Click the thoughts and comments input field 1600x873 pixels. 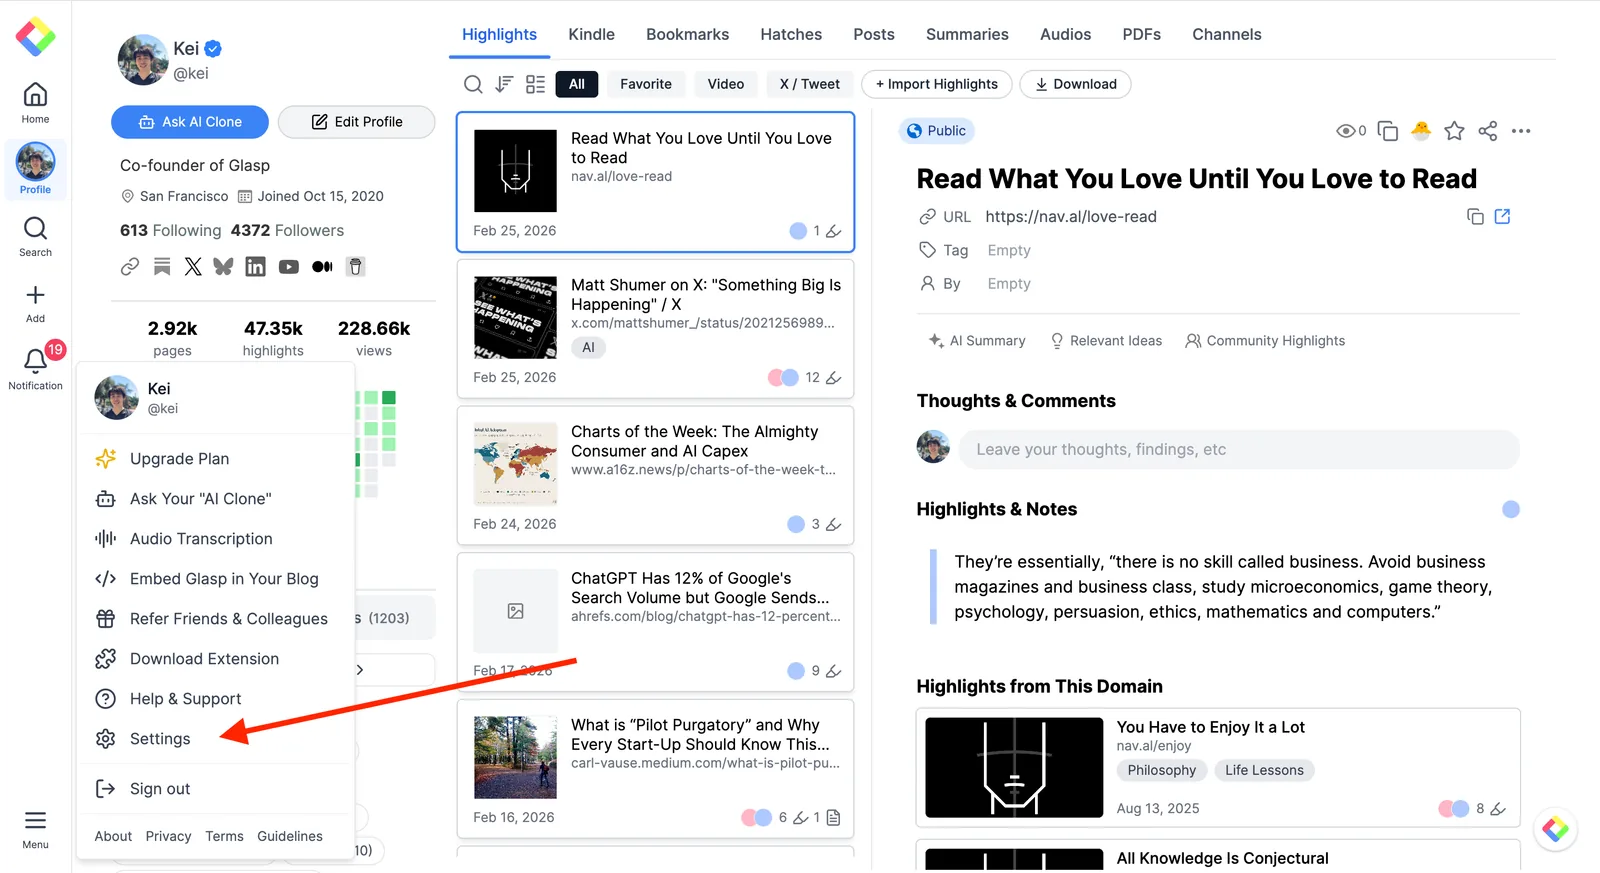pos(1239,450)
